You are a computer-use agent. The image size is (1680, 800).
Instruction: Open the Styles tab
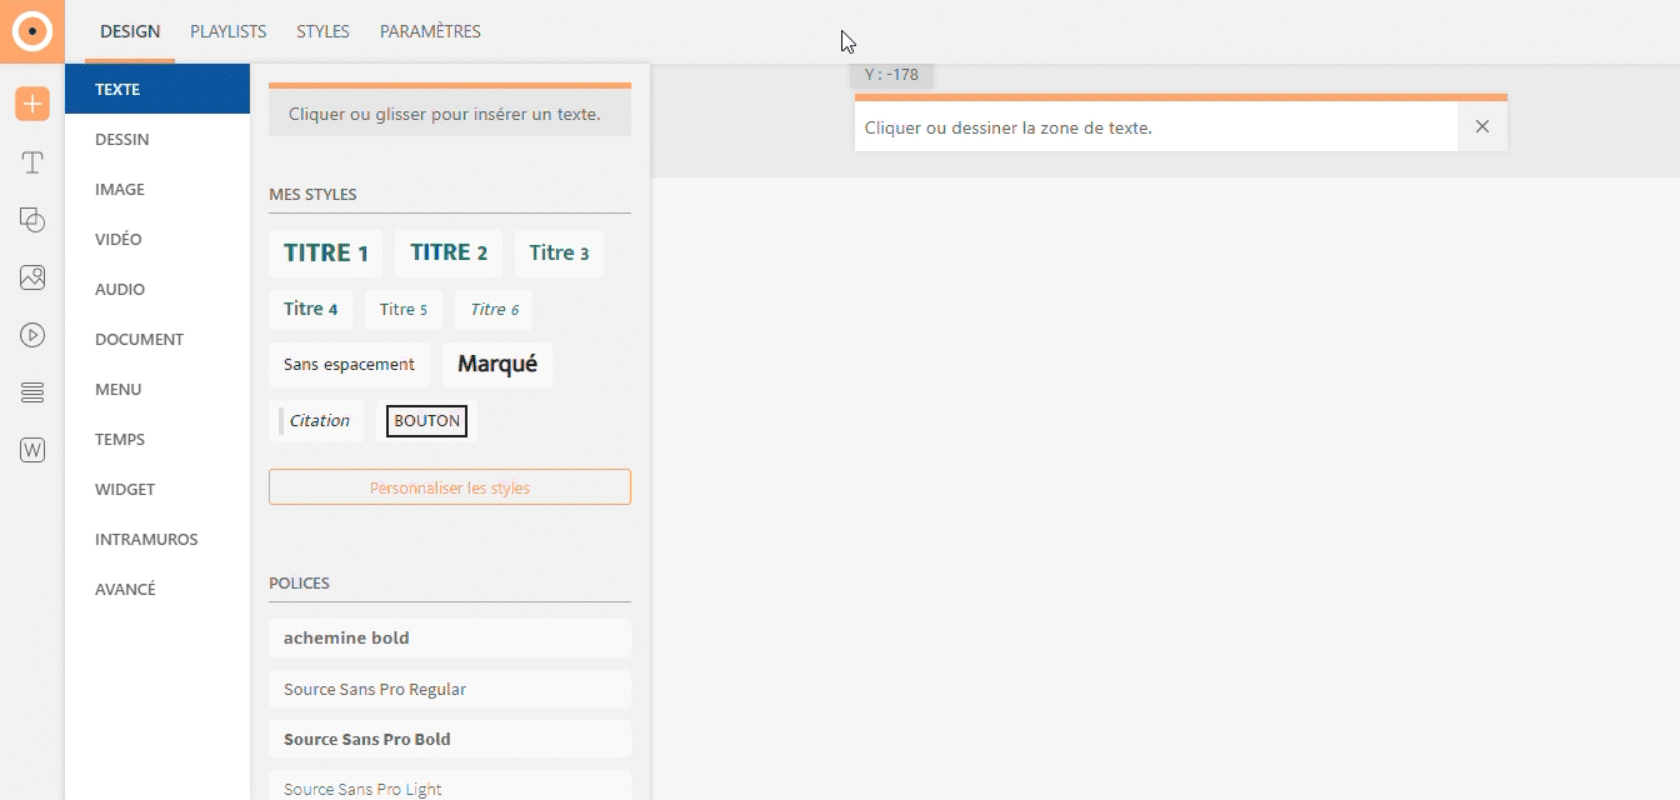click(x=322, y=31)
